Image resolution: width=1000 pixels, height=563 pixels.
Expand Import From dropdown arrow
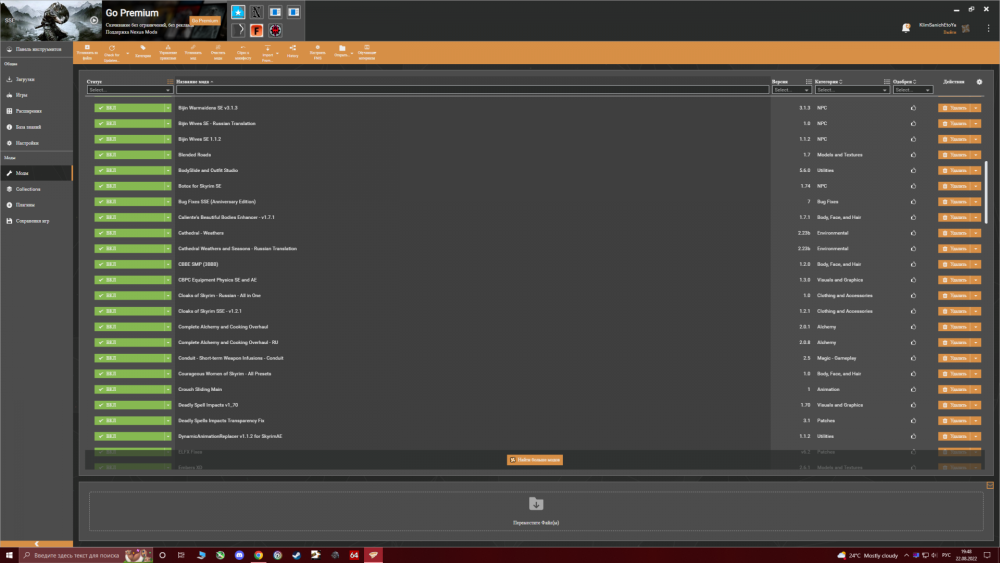pos(277,54)
